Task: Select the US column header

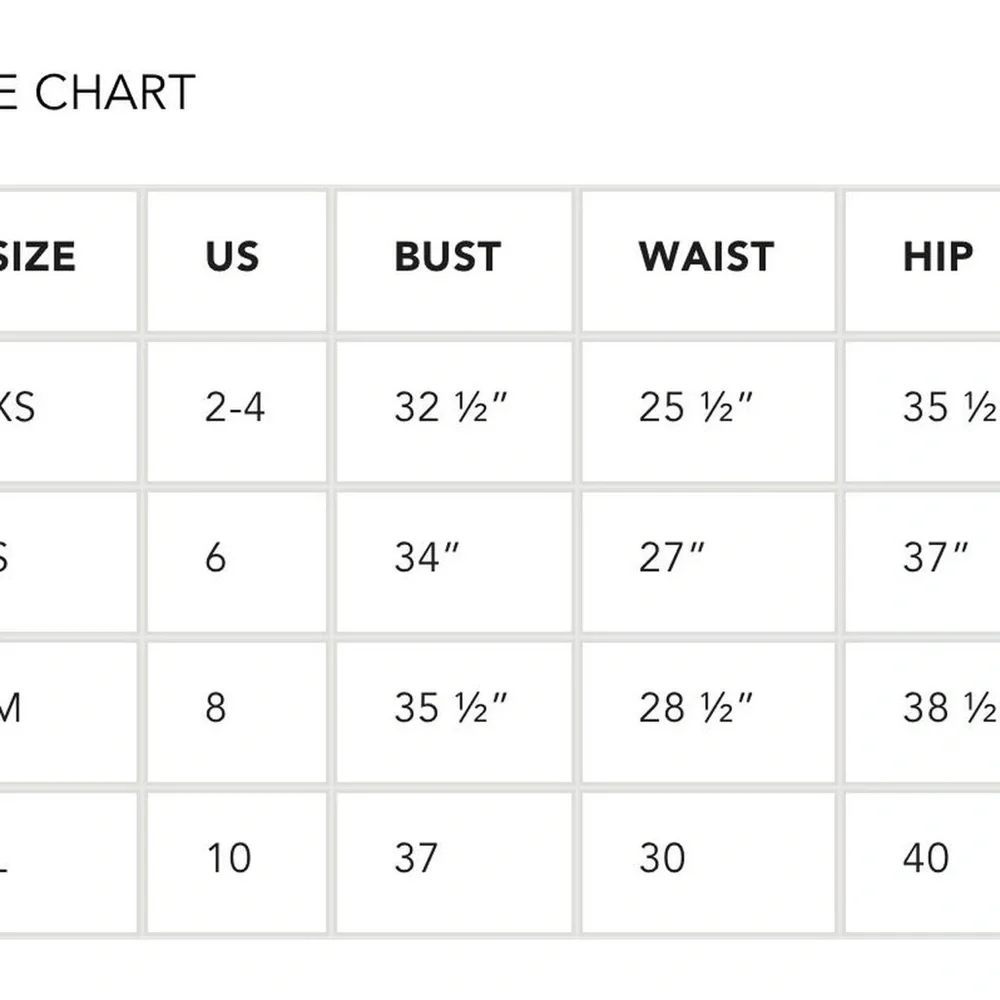Action: click(232, 256)
